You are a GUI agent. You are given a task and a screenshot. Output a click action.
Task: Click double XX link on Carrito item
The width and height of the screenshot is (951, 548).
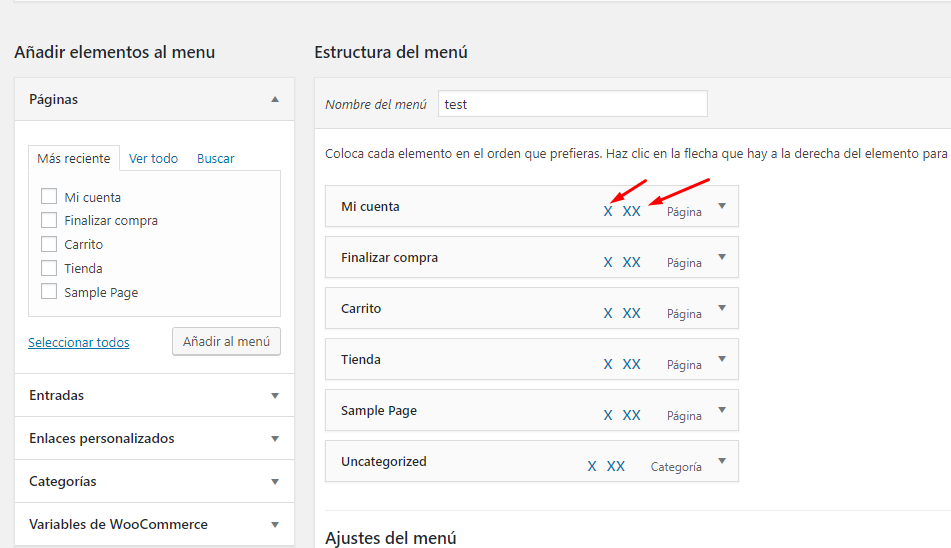point(631,313)
